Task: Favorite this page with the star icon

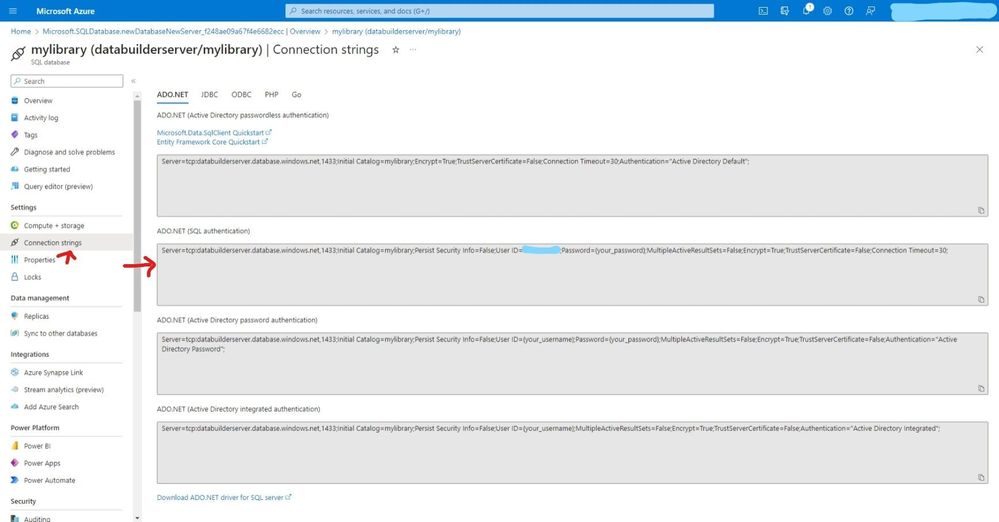Action: pos(396,50)
